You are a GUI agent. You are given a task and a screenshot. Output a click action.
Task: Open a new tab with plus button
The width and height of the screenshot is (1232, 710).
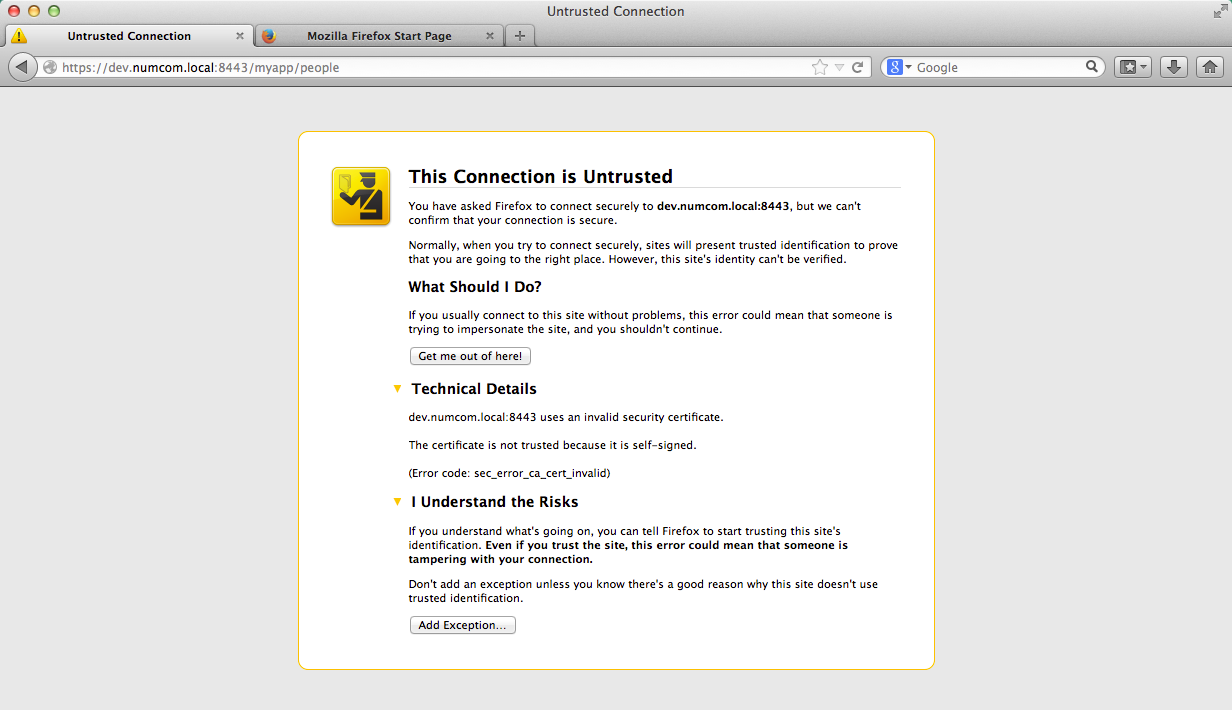[x=519, y=36]
